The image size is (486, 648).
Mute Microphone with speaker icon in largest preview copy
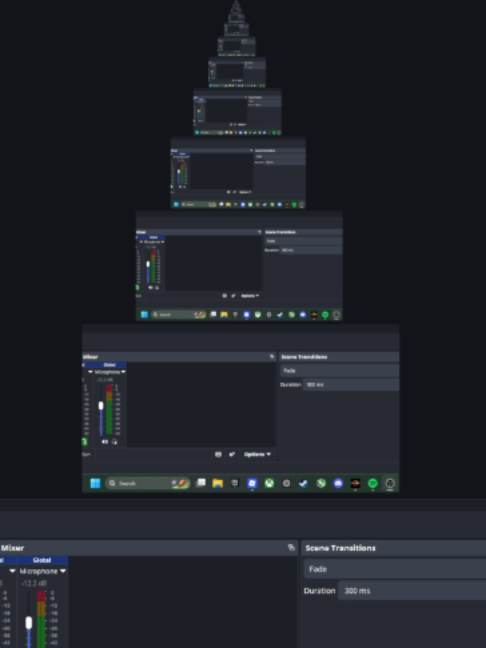pos(105,441)
